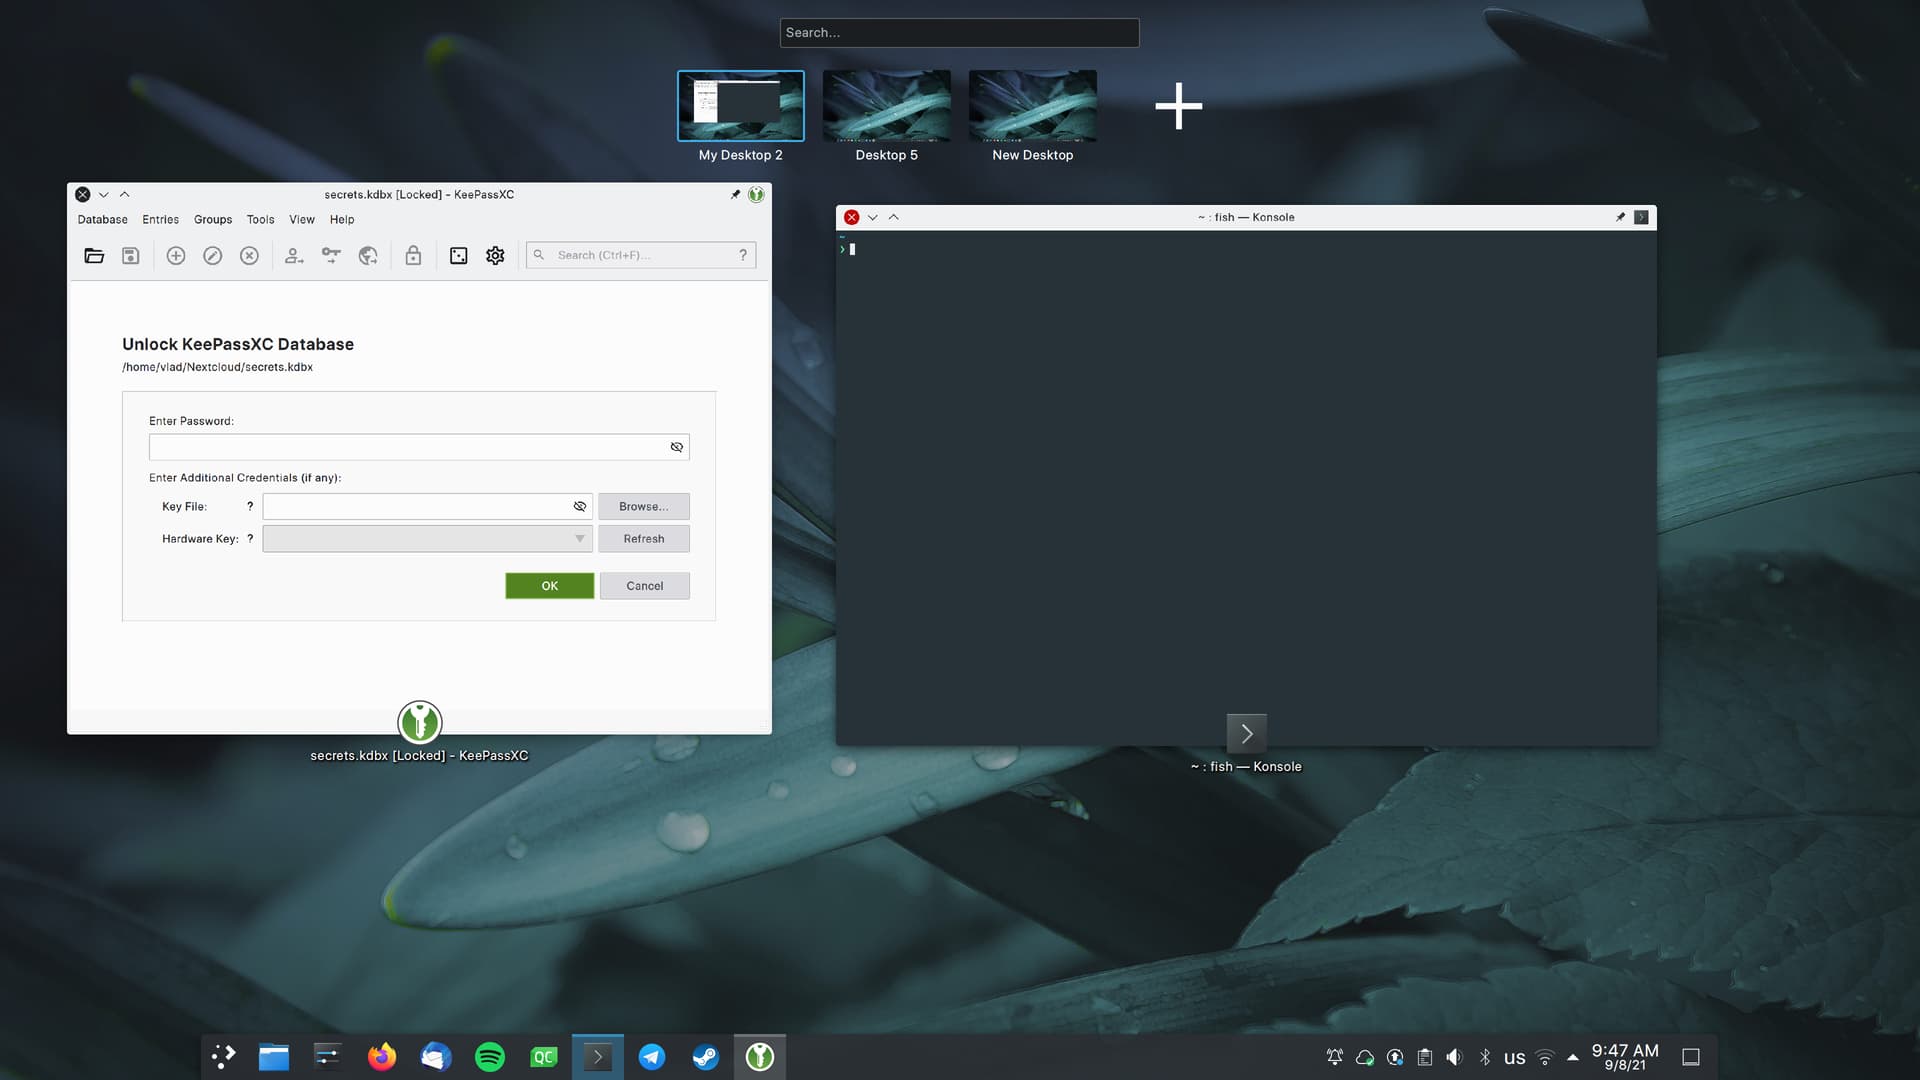Click the Cancel button
The height and width of the screenshot is (1080, 1920).
645,586
